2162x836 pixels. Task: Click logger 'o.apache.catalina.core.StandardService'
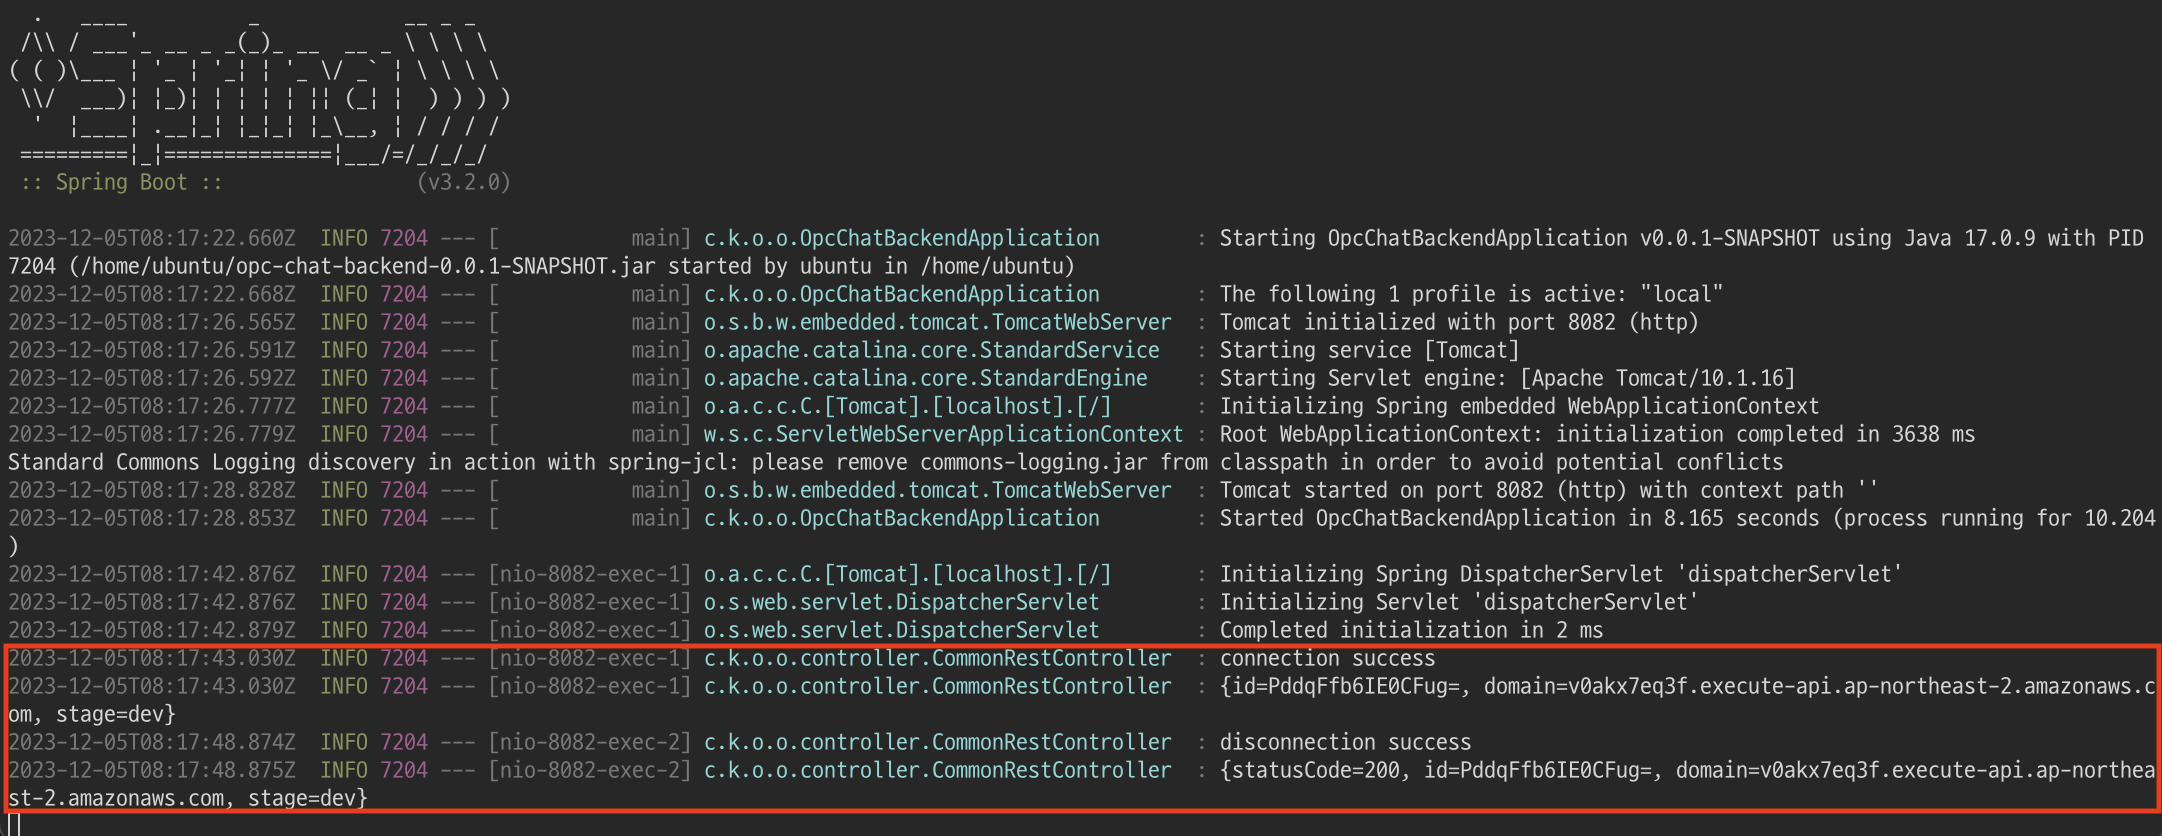point(932,350)
